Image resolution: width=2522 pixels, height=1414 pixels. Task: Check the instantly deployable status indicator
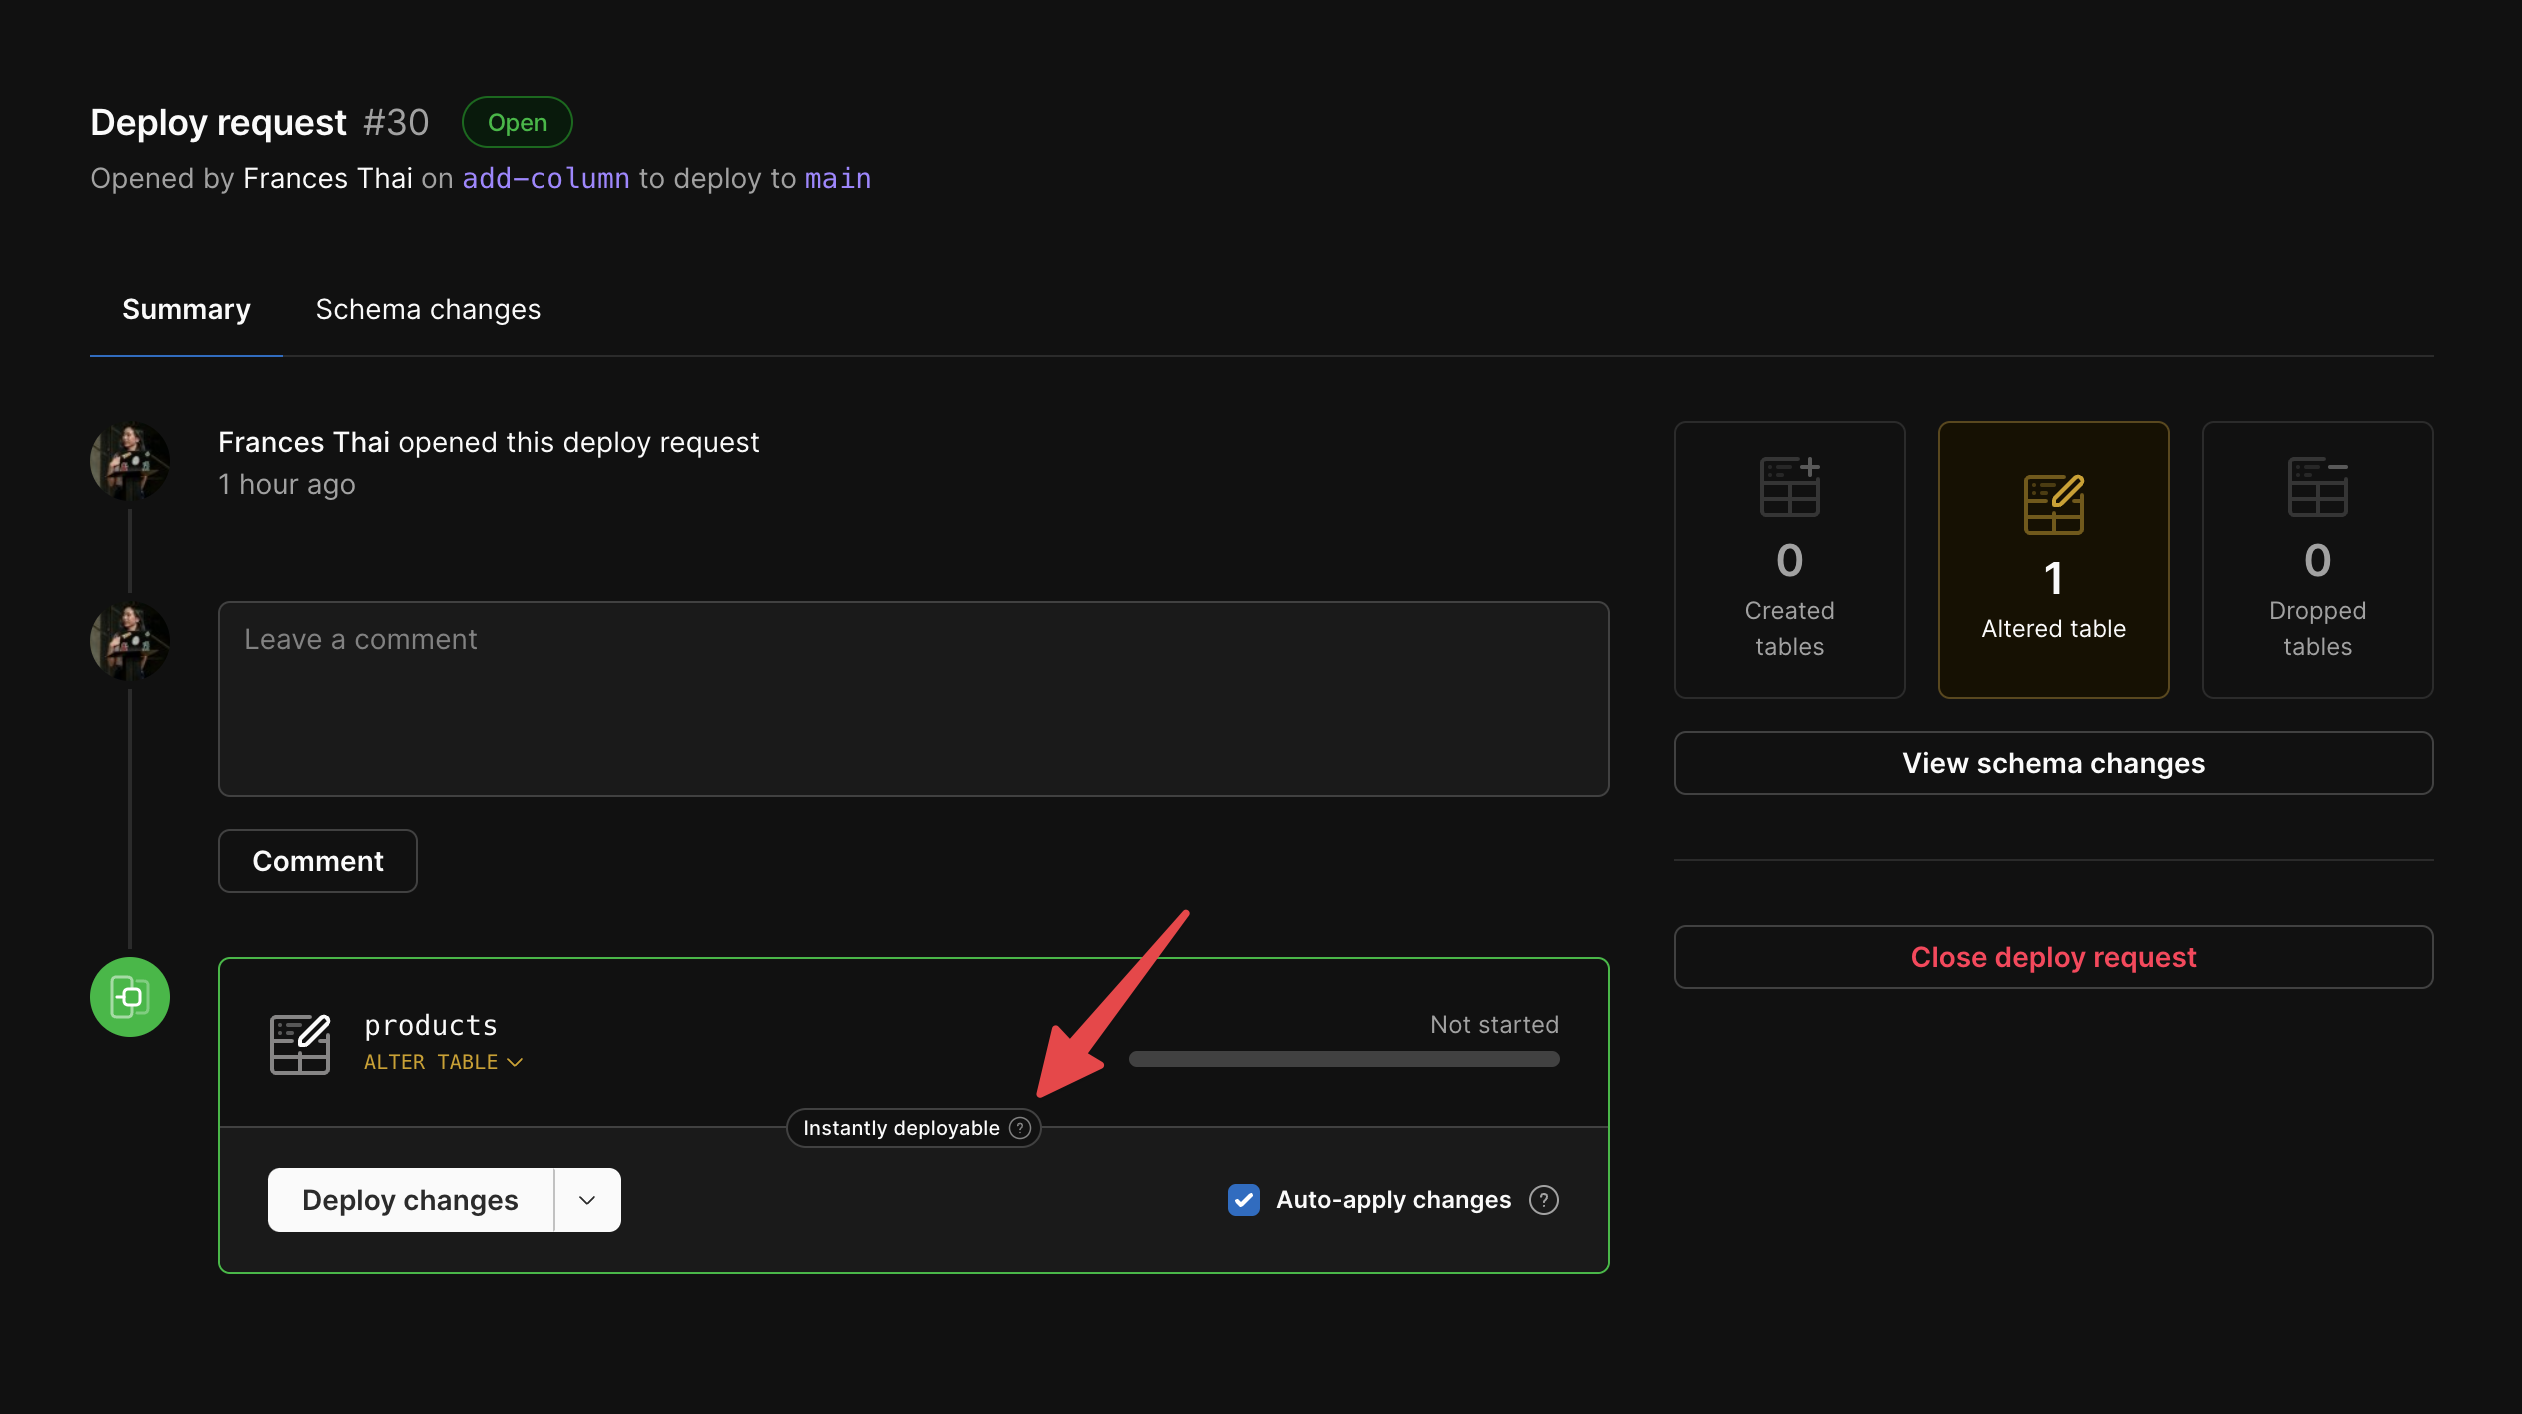(913, 1128)
